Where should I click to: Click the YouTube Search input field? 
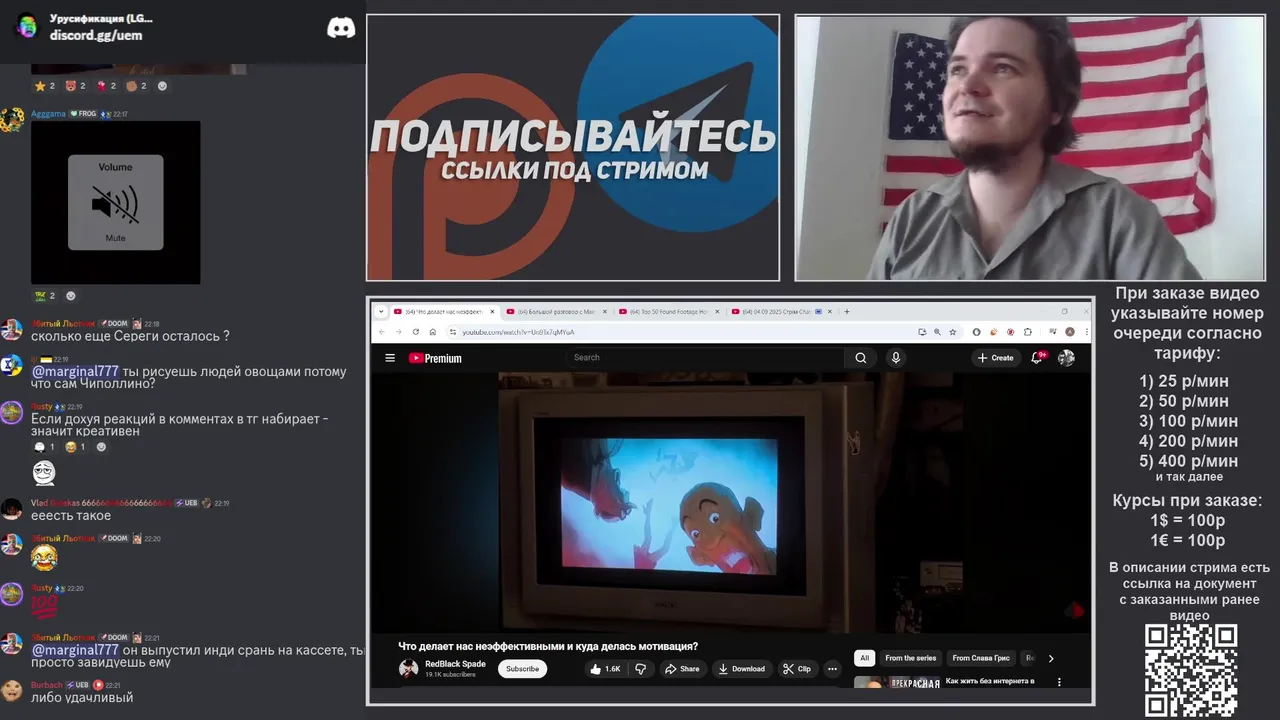[705, 357]
